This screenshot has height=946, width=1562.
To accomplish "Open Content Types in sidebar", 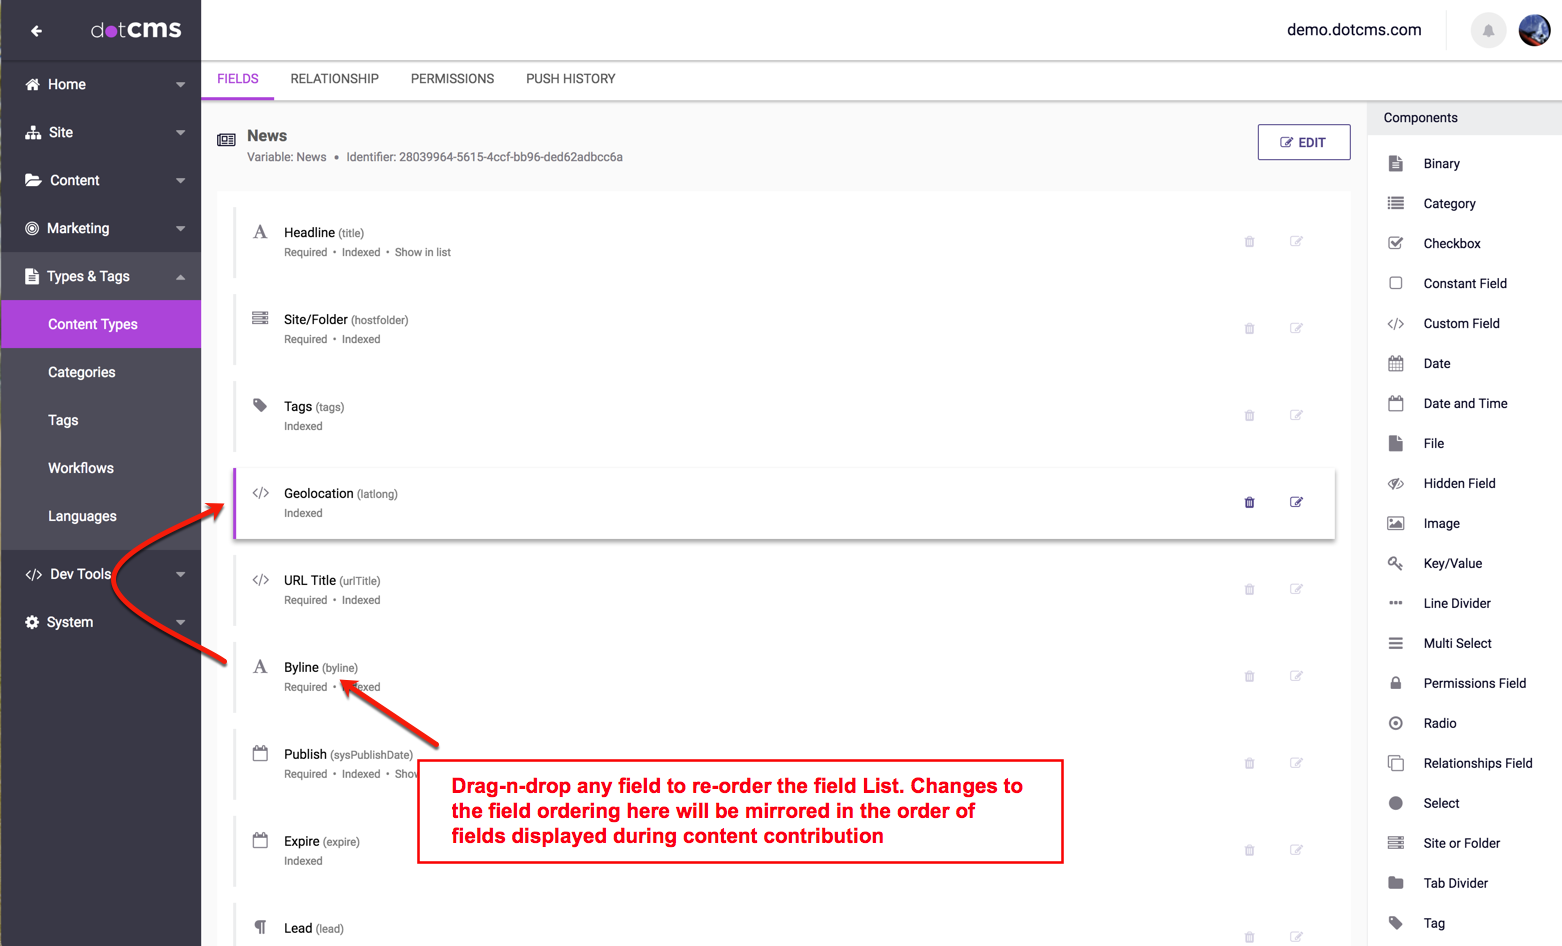I will [101, 324].
